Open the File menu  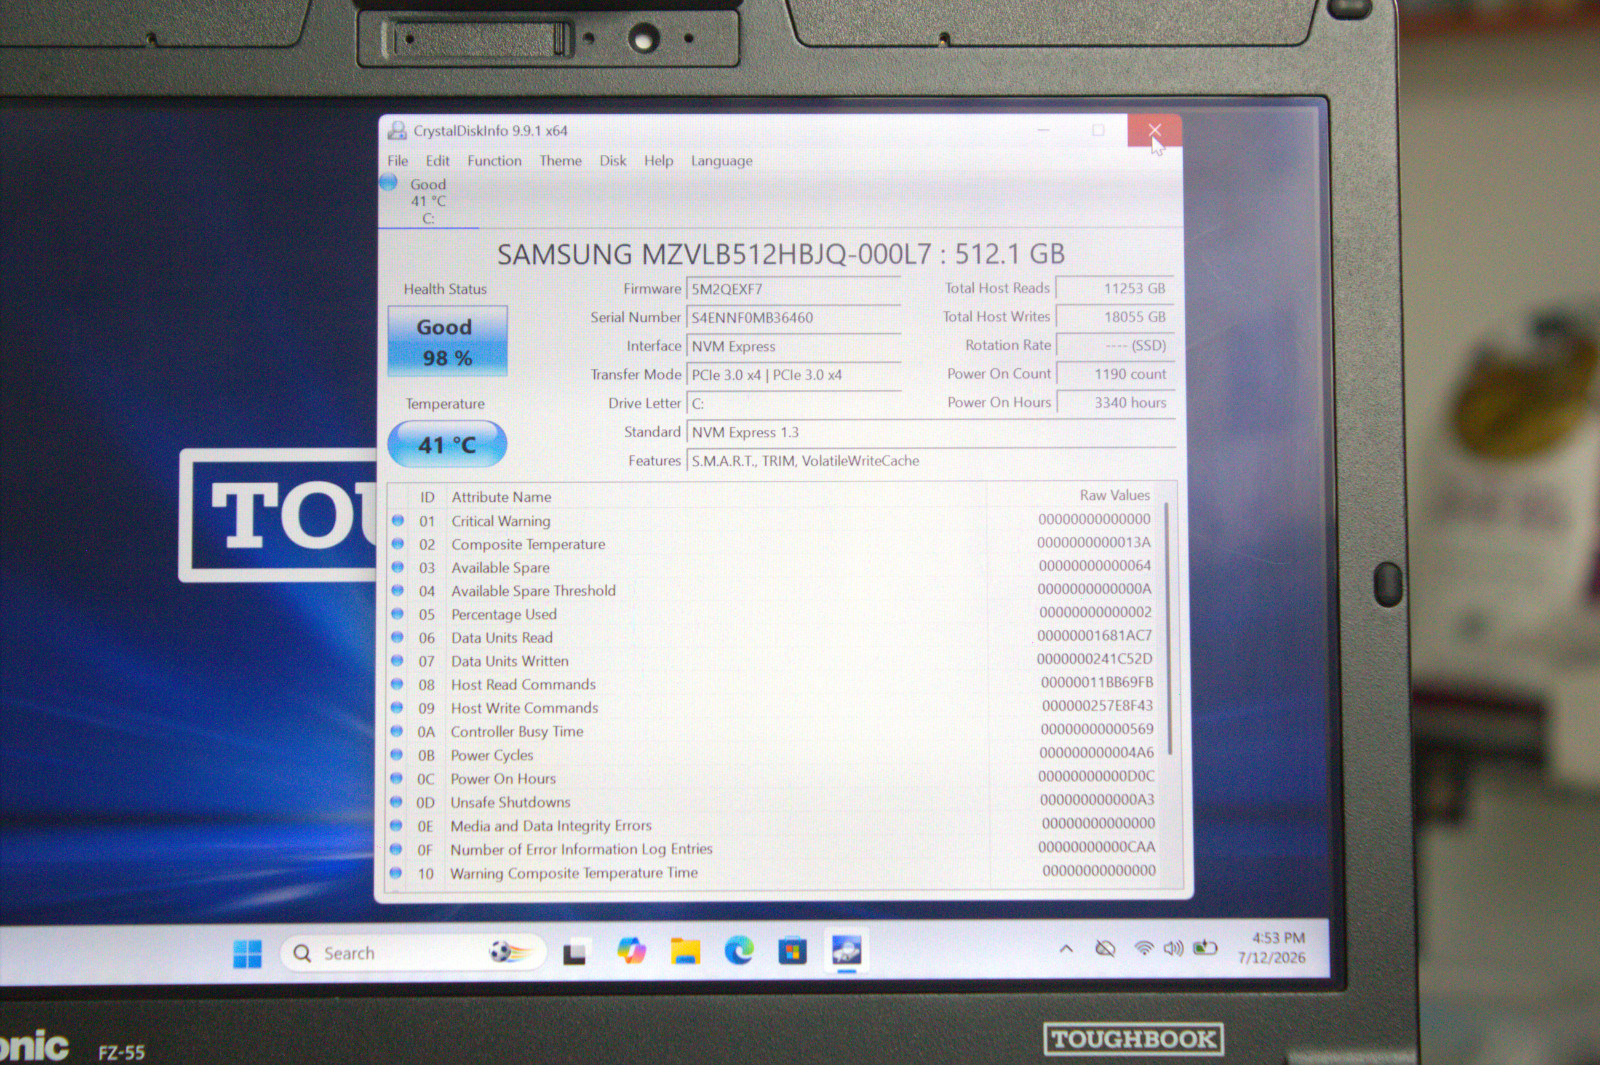coord(398,161)
